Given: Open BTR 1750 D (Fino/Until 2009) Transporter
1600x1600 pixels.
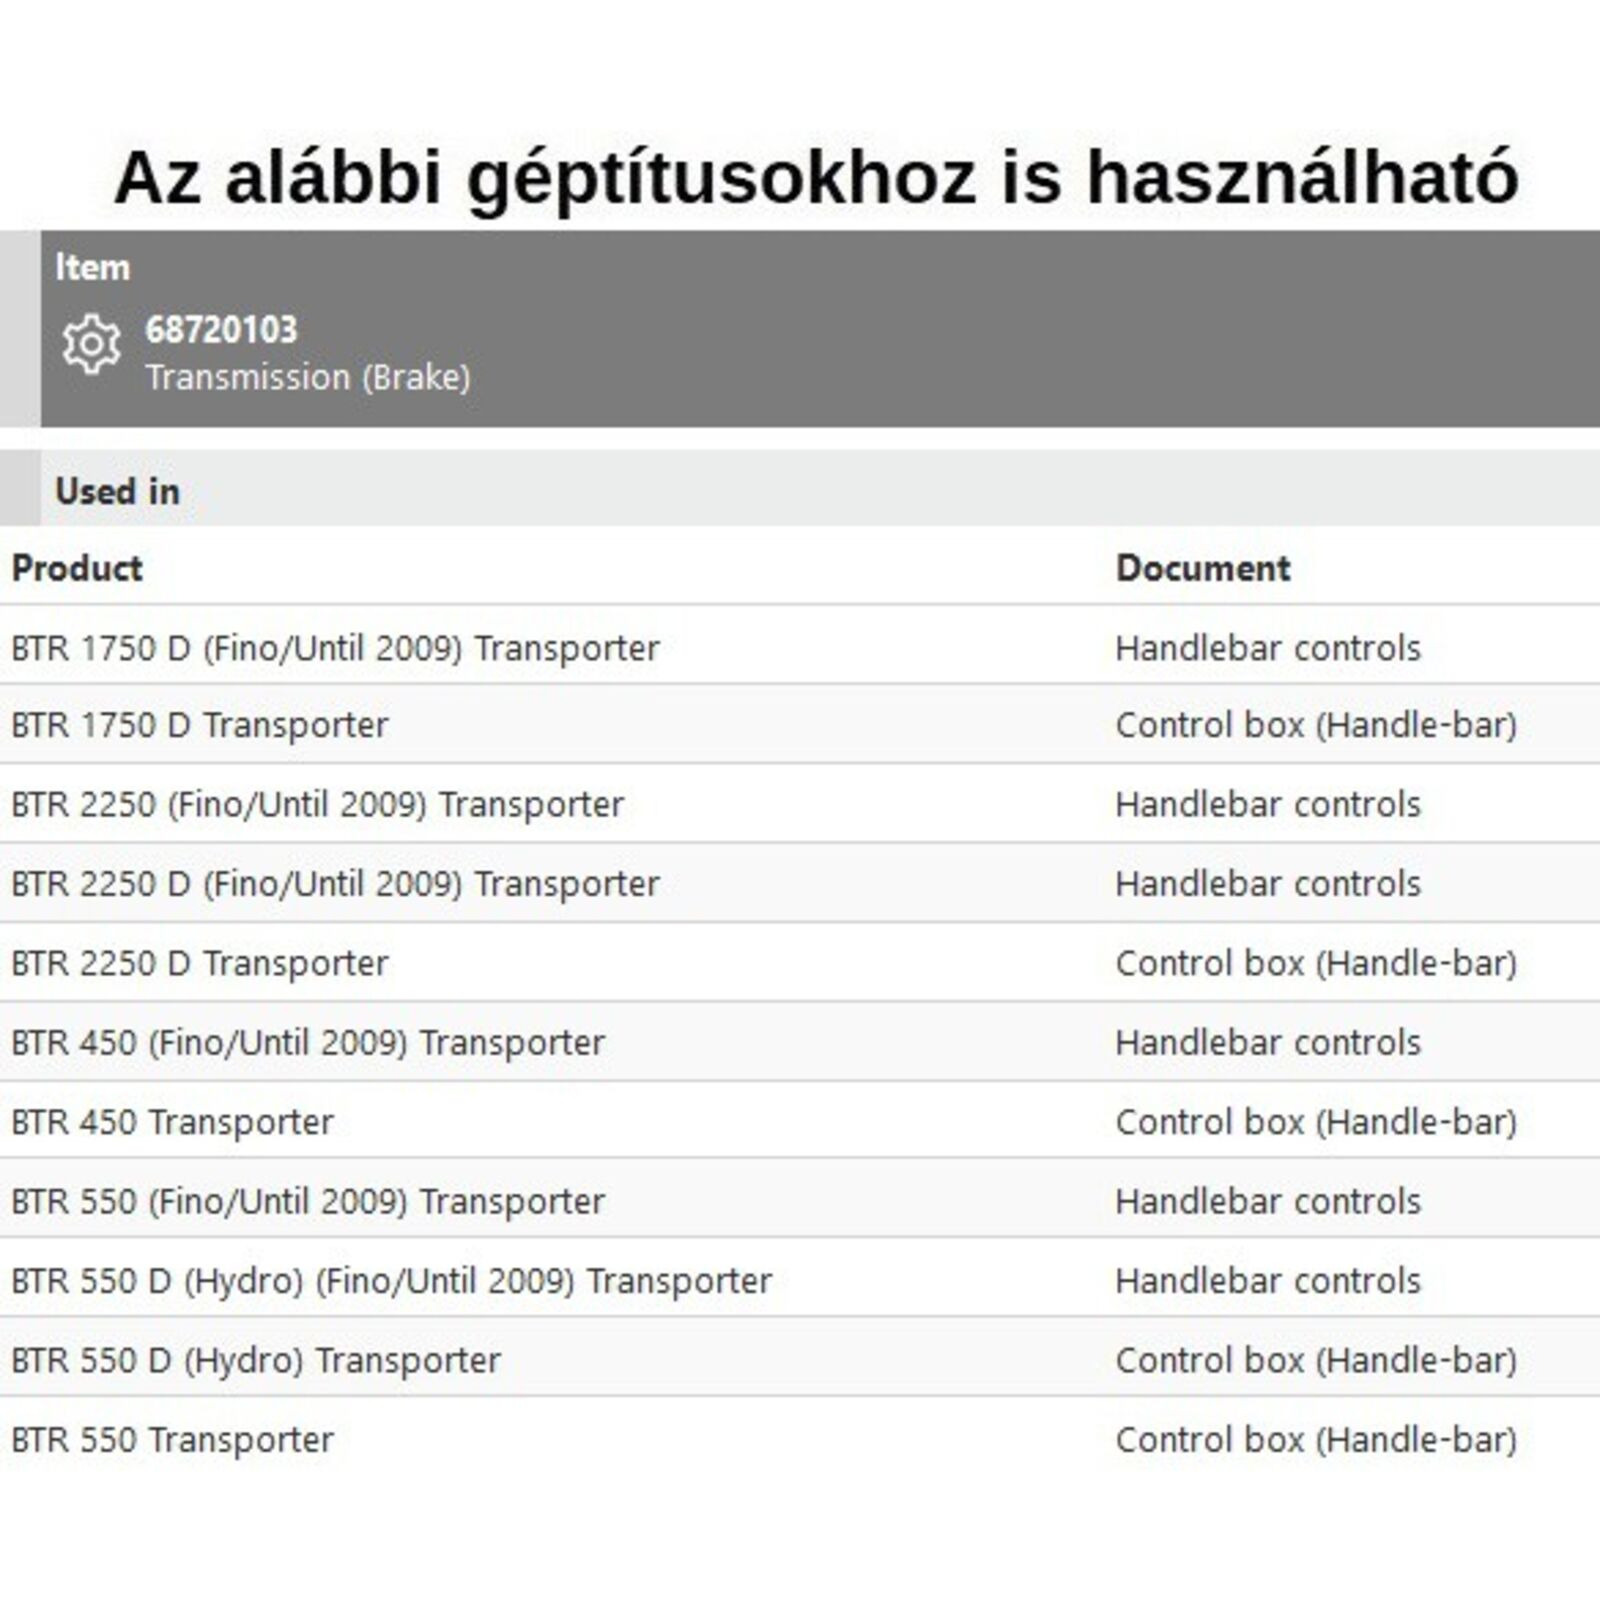Looking at the screenshot, I should pos(335,648).
